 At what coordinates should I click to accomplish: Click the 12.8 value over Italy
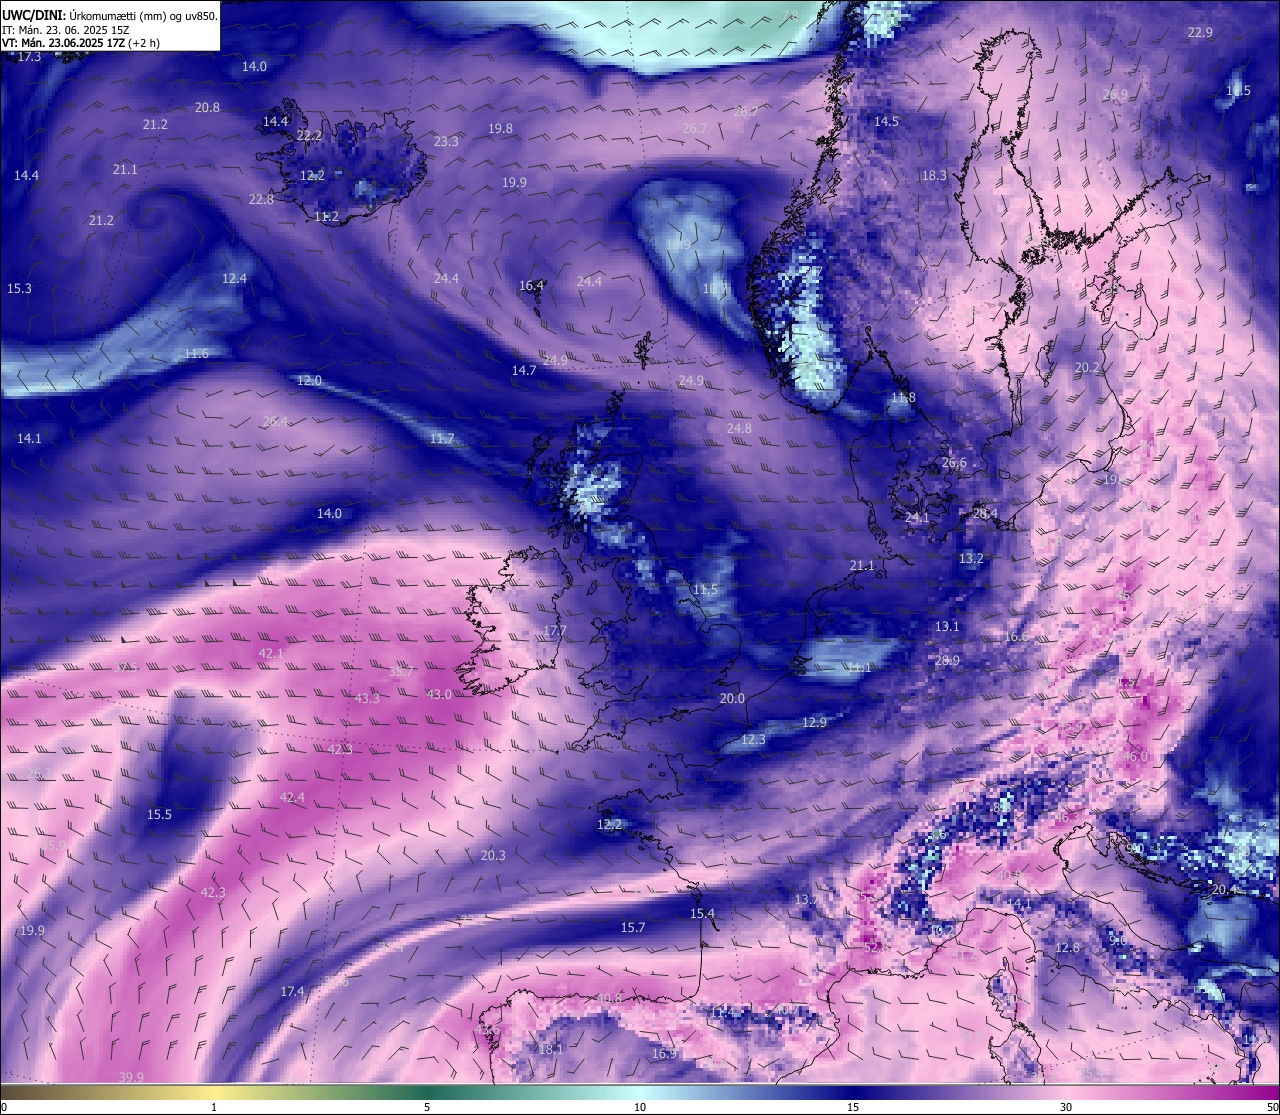[x=1067, y=948]
